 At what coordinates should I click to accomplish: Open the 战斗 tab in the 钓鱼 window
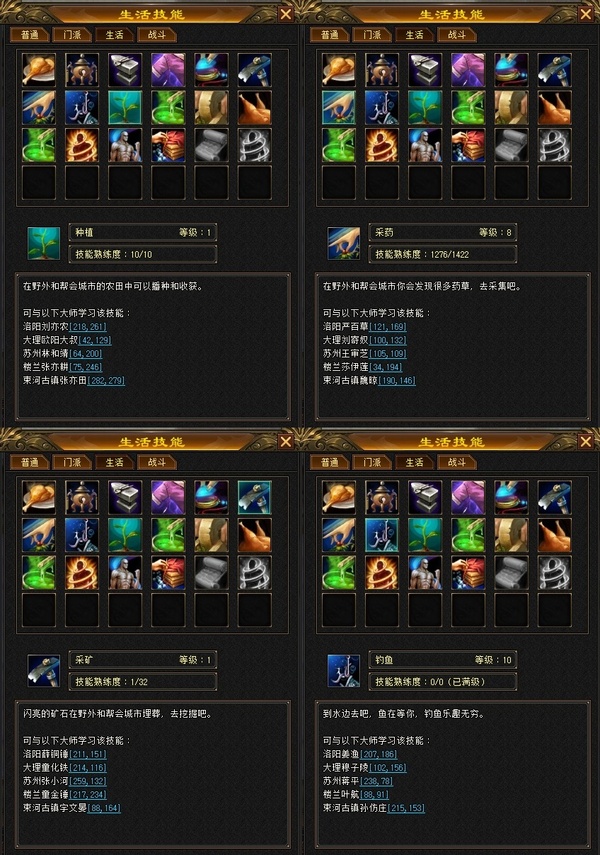(x=457, y=462)
